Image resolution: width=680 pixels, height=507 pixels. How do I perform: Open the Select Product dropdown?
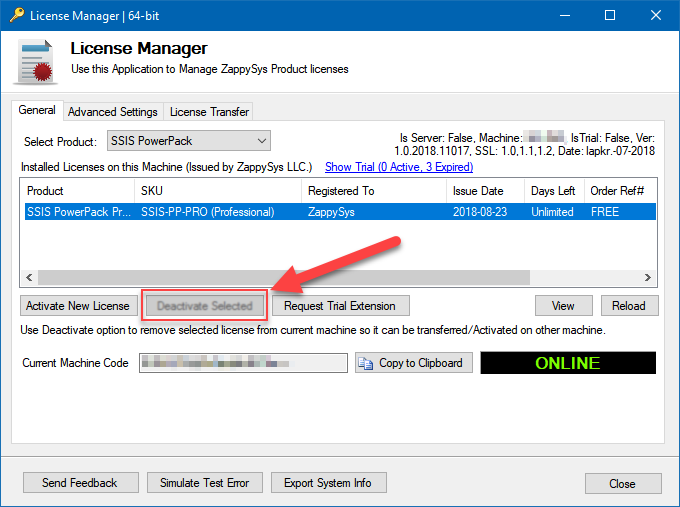pyautogui.click(x=189, y=141)
